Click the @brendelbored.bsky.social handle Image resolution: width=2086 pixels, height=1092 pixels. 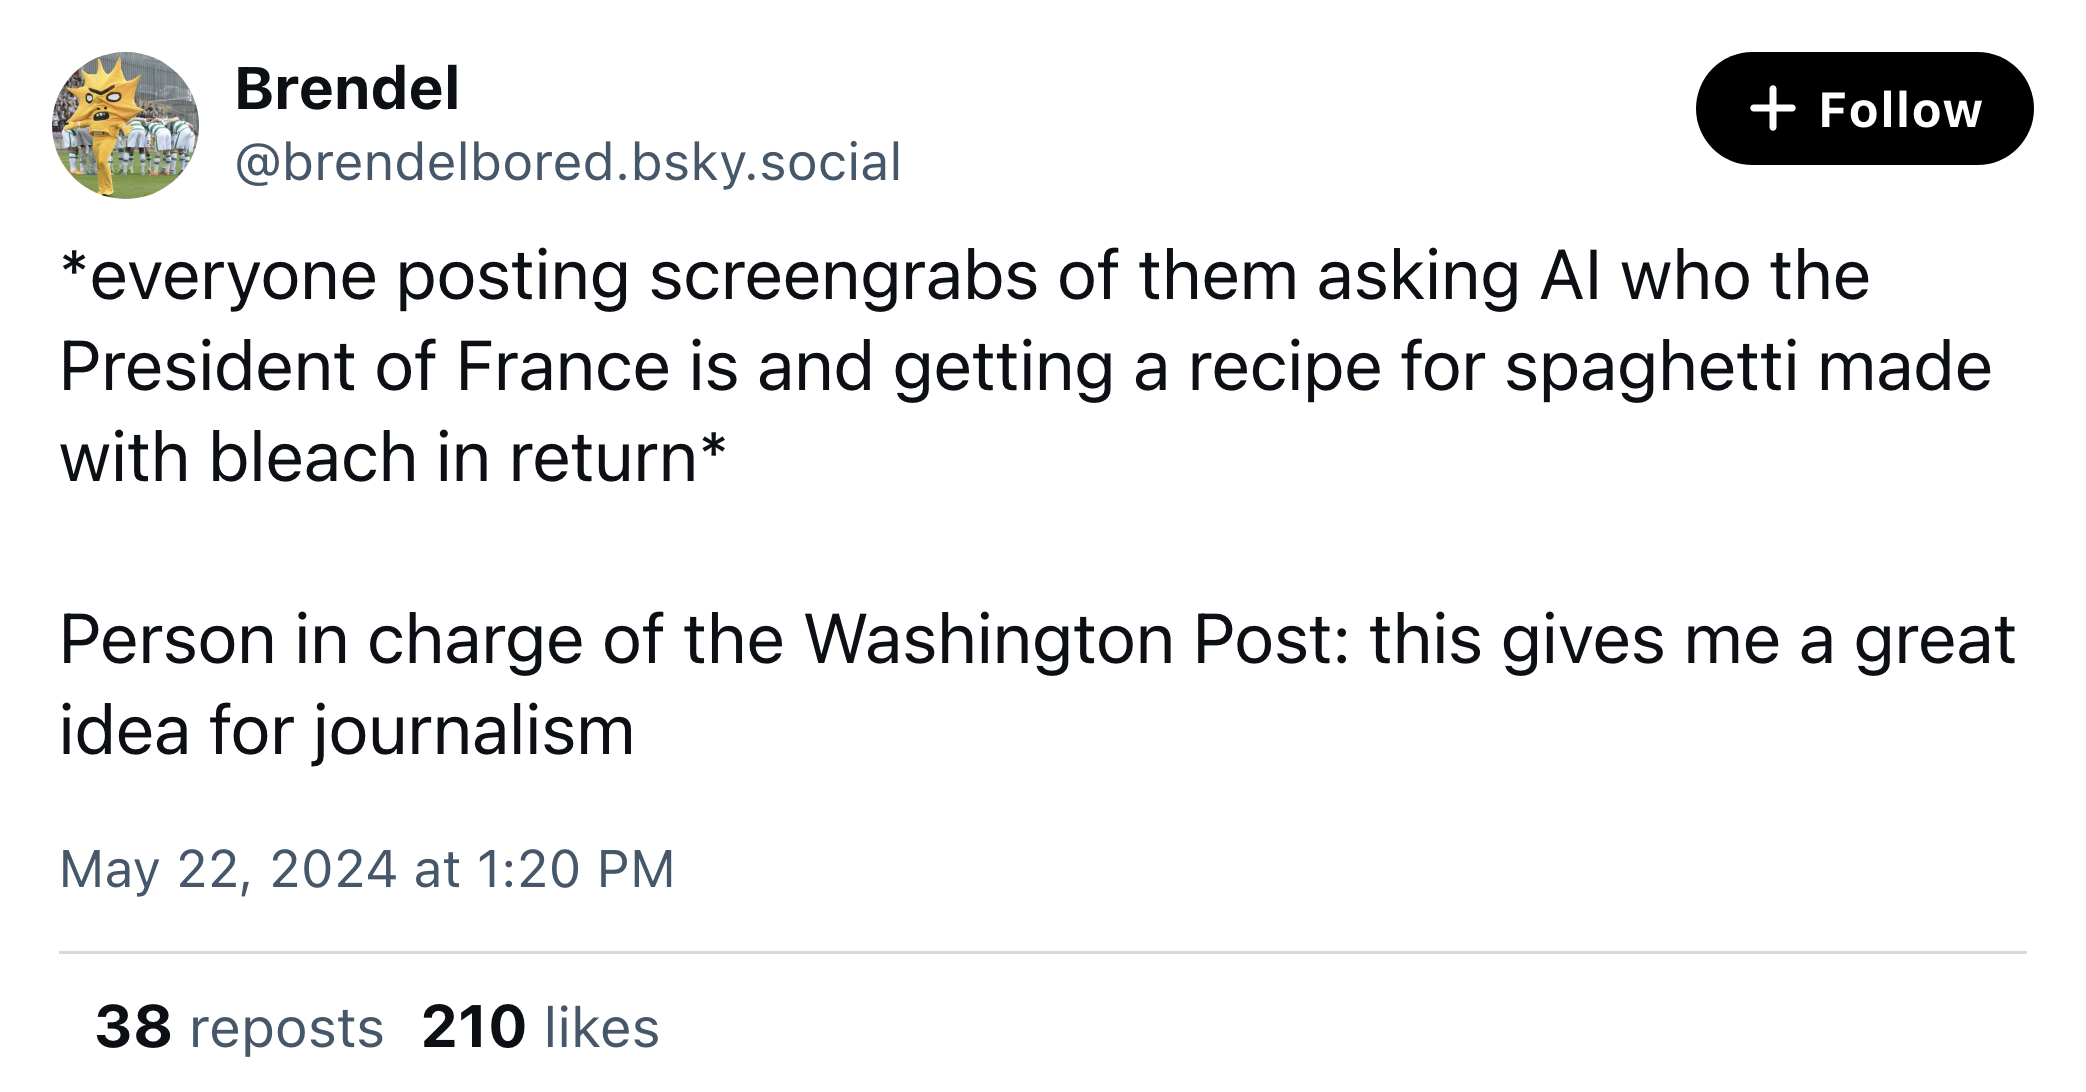(x=567, y=162)
